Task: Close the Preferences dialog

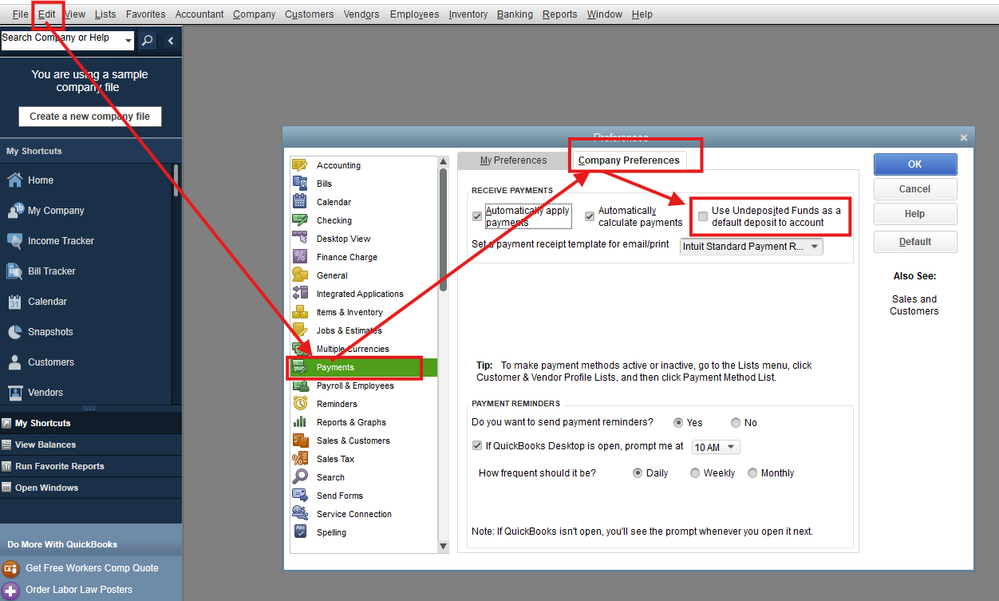Action: pyautogui.click(x=963, y=138)
